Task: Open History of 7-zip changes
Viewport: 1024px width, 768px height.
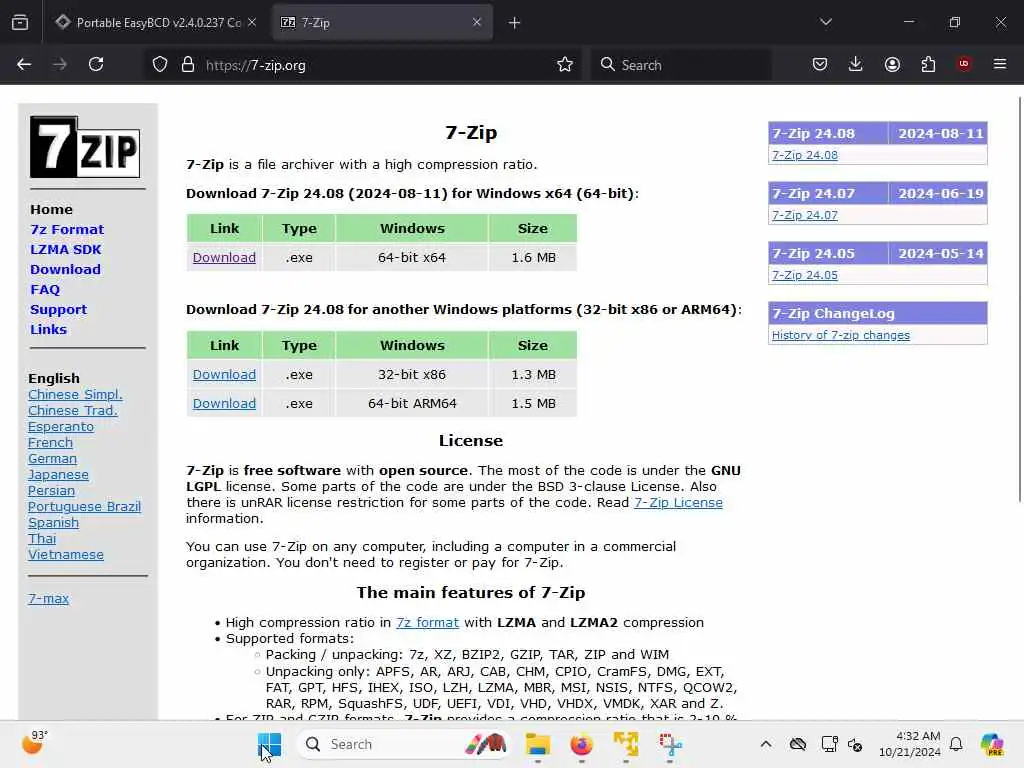Action: [x=840, y=336]
